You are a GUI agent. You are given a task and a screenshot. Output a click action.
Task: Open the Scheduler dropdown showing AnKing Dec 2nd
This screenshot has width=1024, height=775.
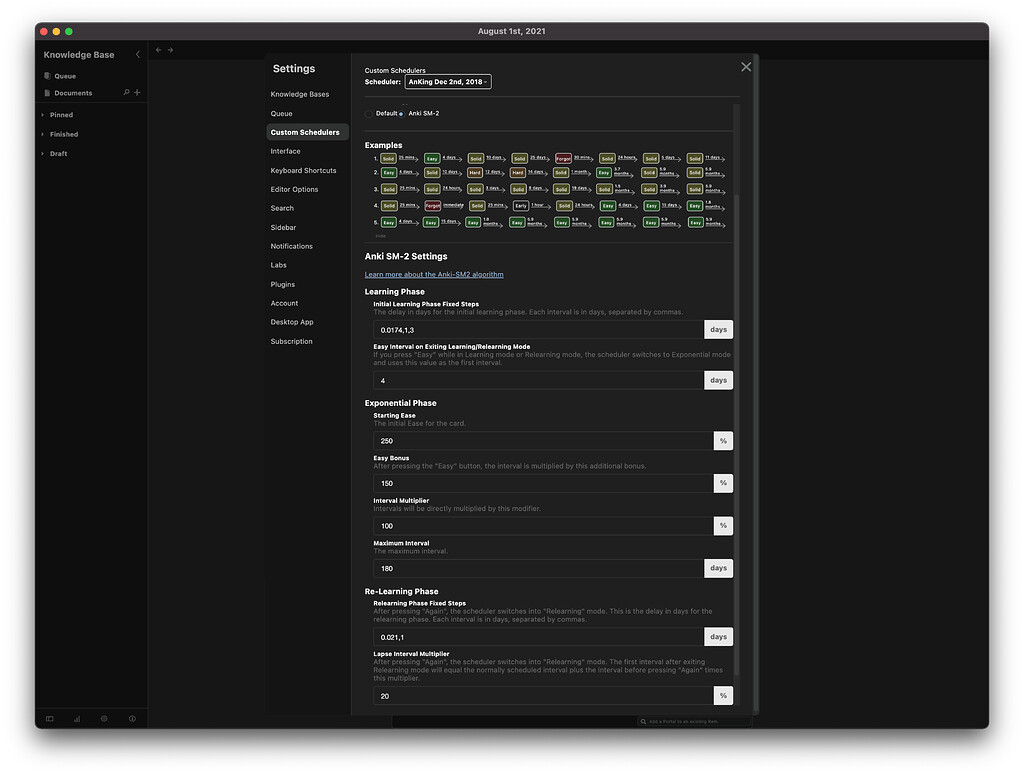[x=447, y=81]
